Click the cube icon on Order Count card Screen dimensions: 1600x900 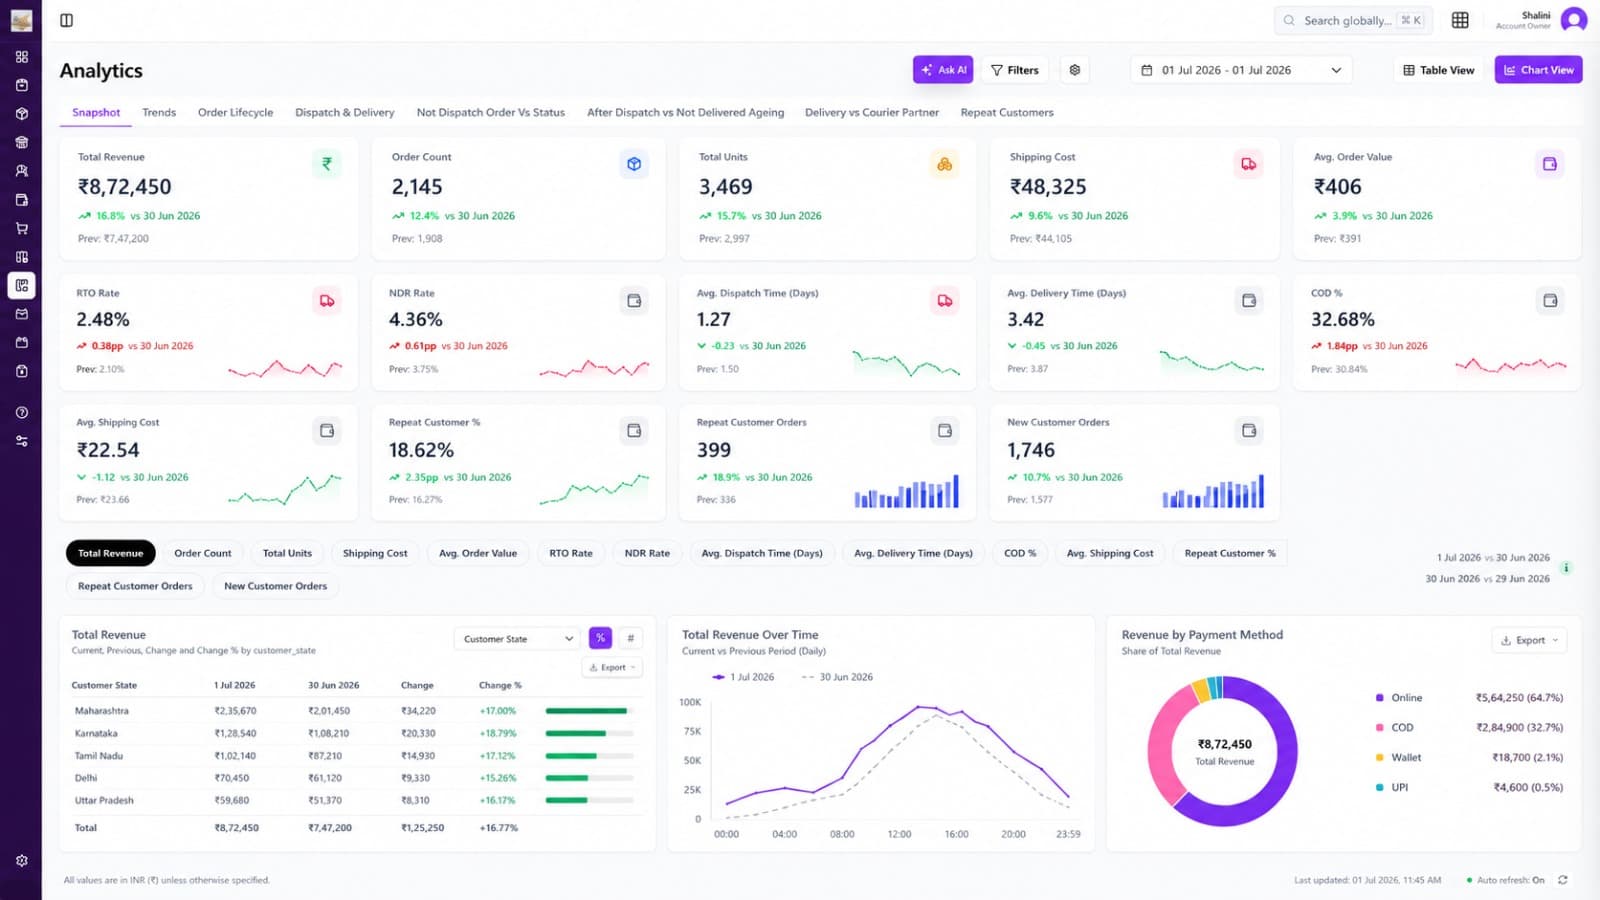634,164
